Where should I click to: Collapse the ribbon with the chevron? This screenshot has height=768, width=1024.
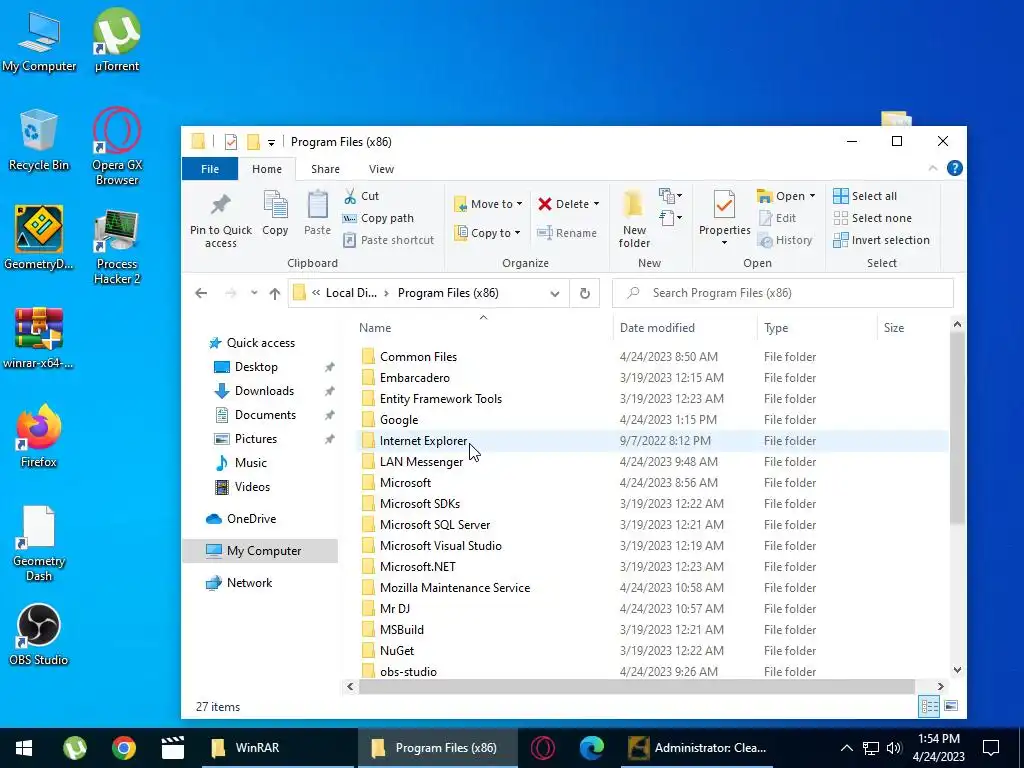[x=933, y=168]
